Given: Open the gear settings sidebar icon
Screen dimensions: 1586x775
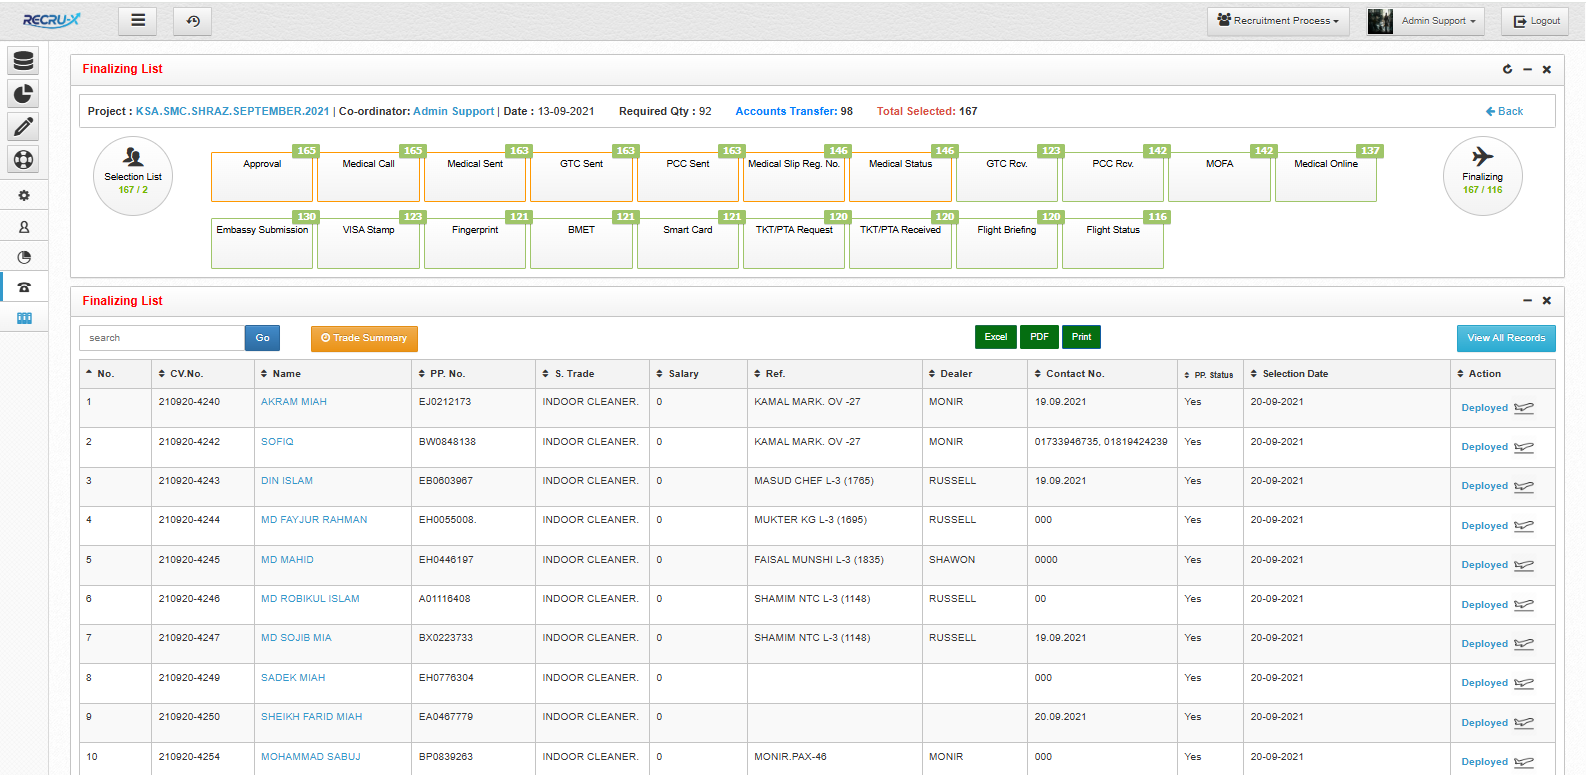Looking at the screenshot, I should 24,196.
